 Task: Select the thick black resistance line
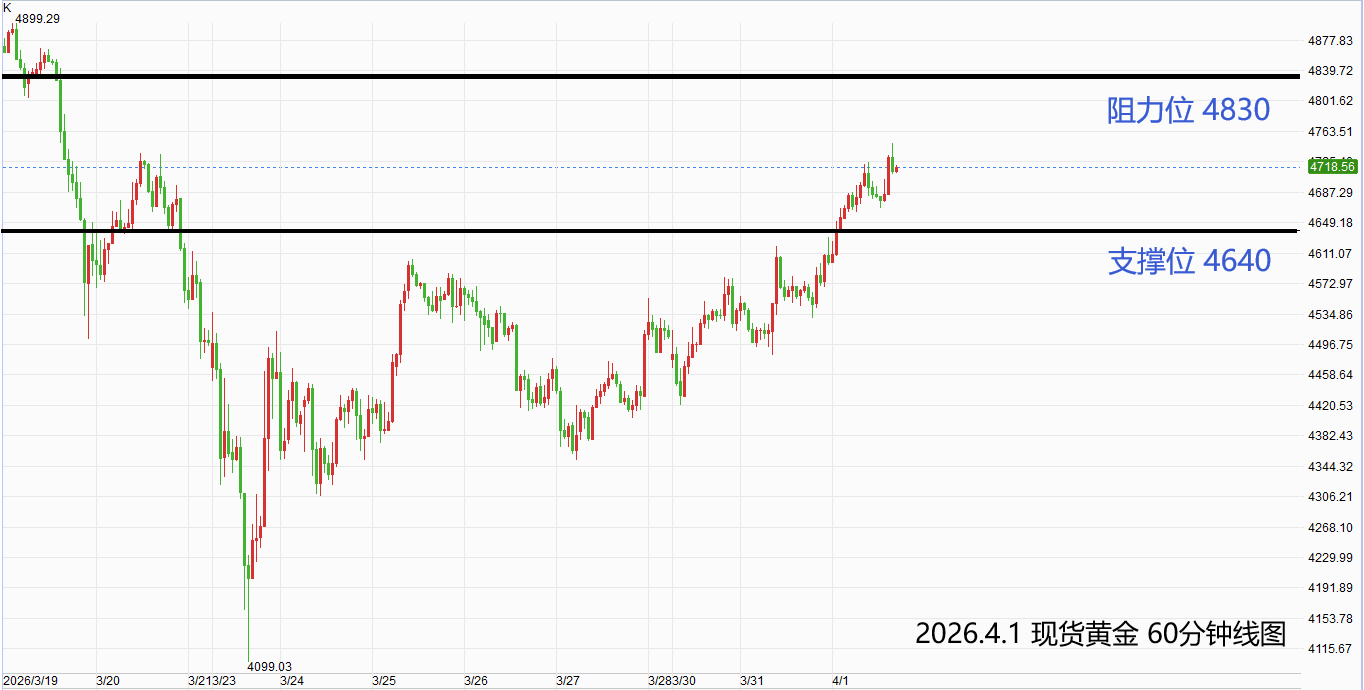click(x=650, y=76)
